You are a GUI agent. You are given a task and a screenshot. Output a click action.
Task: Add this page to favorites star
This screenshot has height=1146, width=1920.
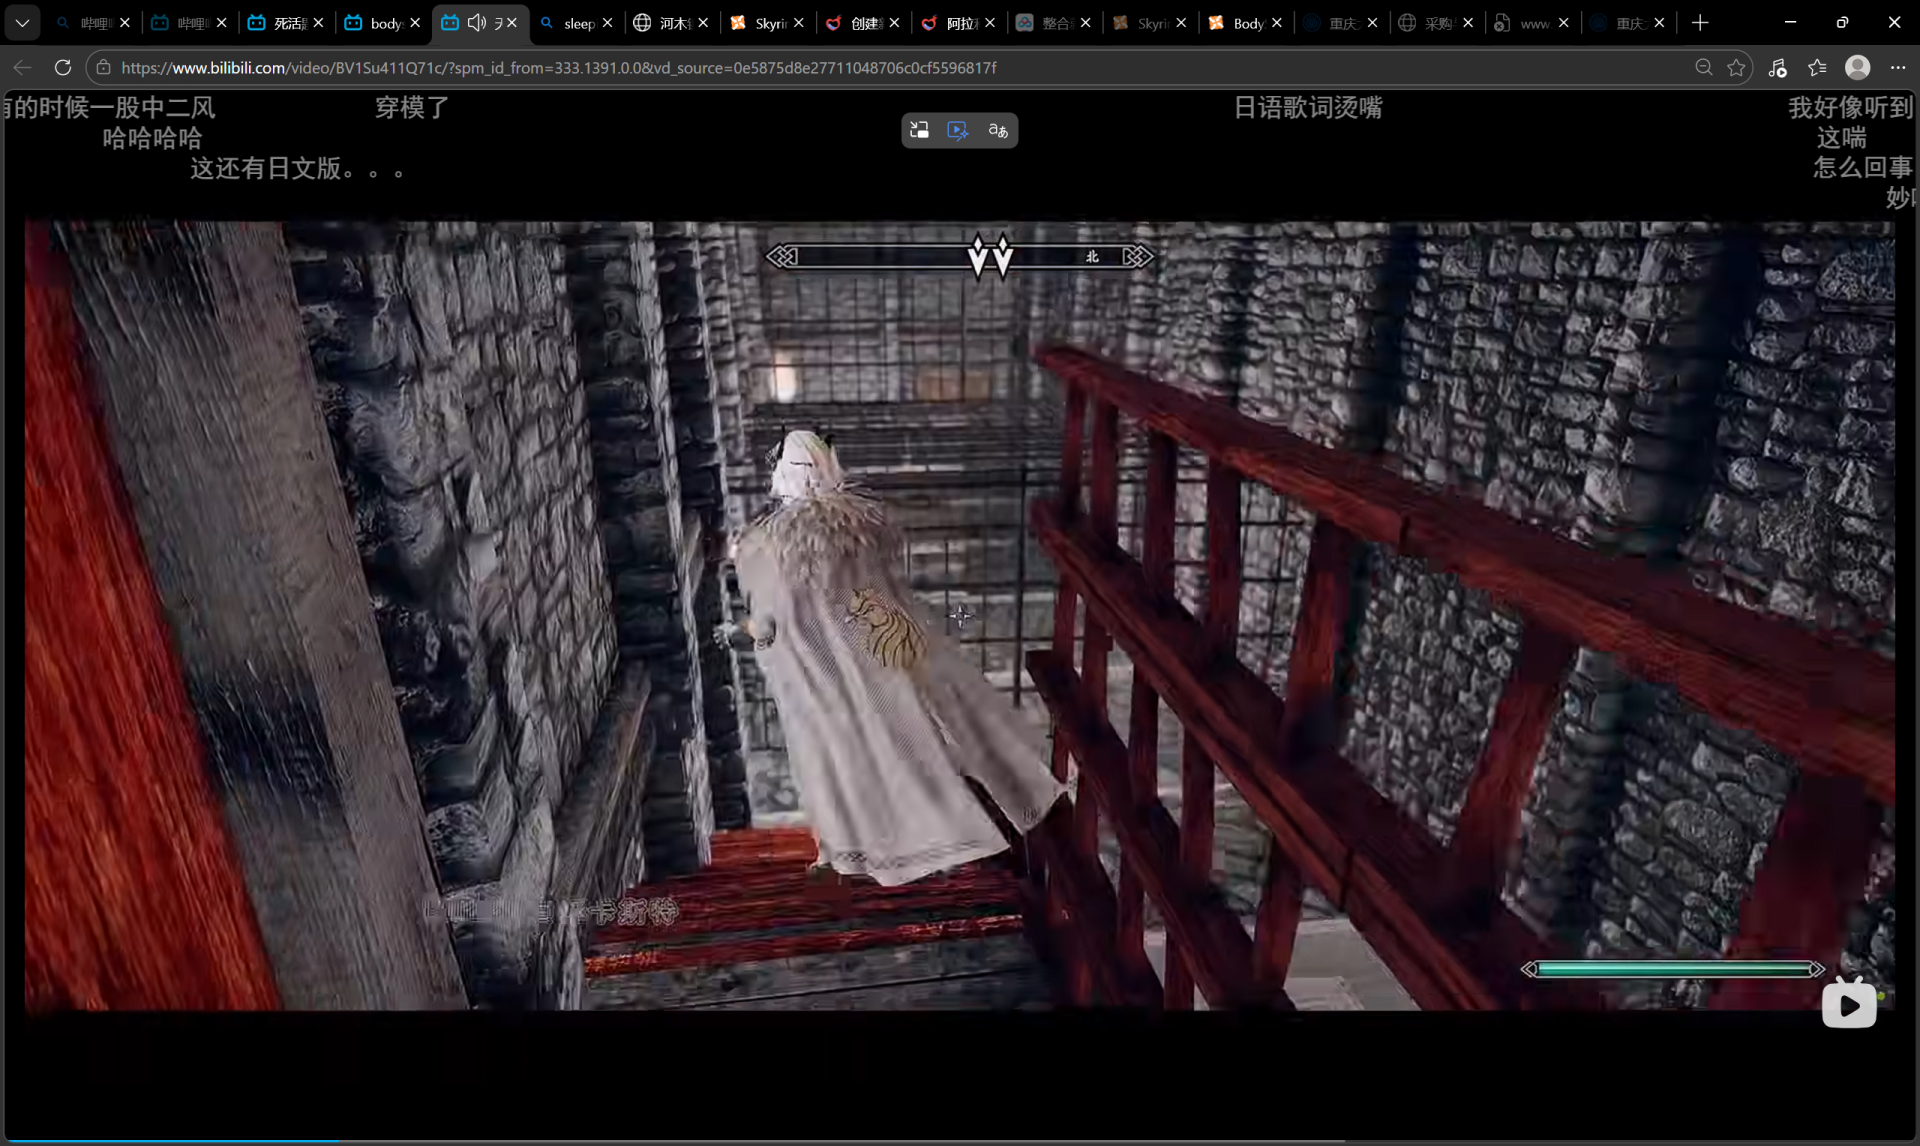tap(1736, 67)
